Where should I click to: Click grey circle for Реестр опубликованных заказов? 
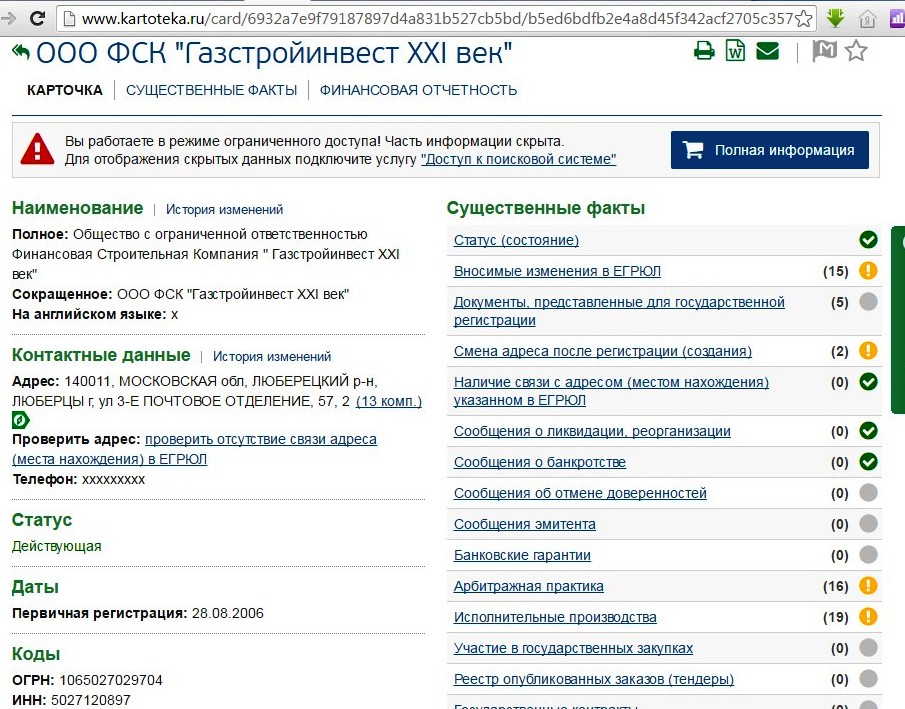coord(868,678)
